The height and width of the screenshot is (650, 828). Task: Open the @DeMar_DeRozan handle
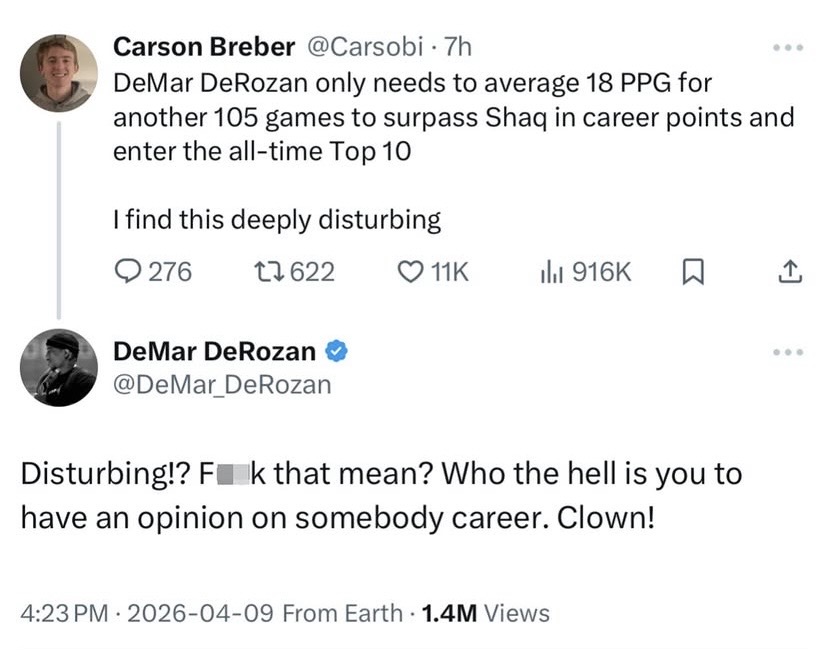click(222, 385)
